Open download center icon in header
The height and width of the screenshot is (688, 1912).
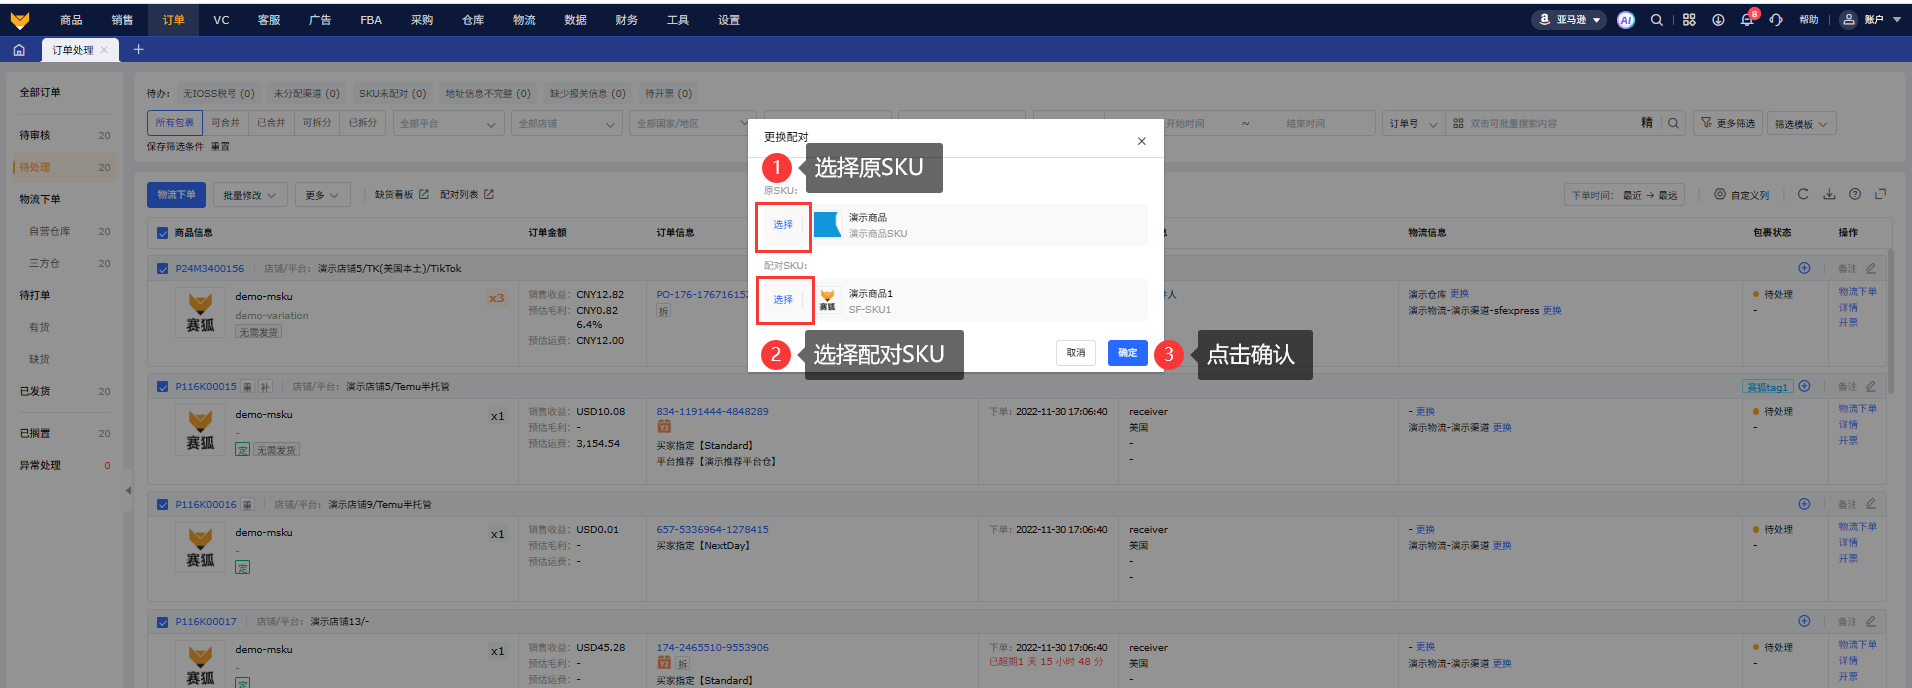pyautogui.click(x=1718, y=20)
